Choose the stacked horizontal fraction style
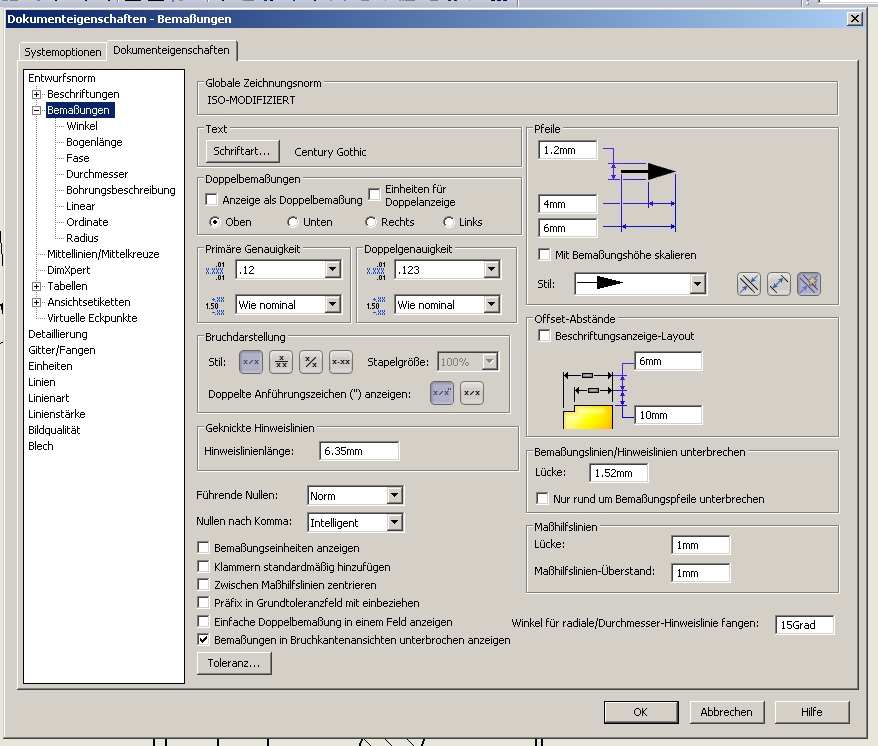The width and height of the screenshot is (878, 746). point(281,362)
